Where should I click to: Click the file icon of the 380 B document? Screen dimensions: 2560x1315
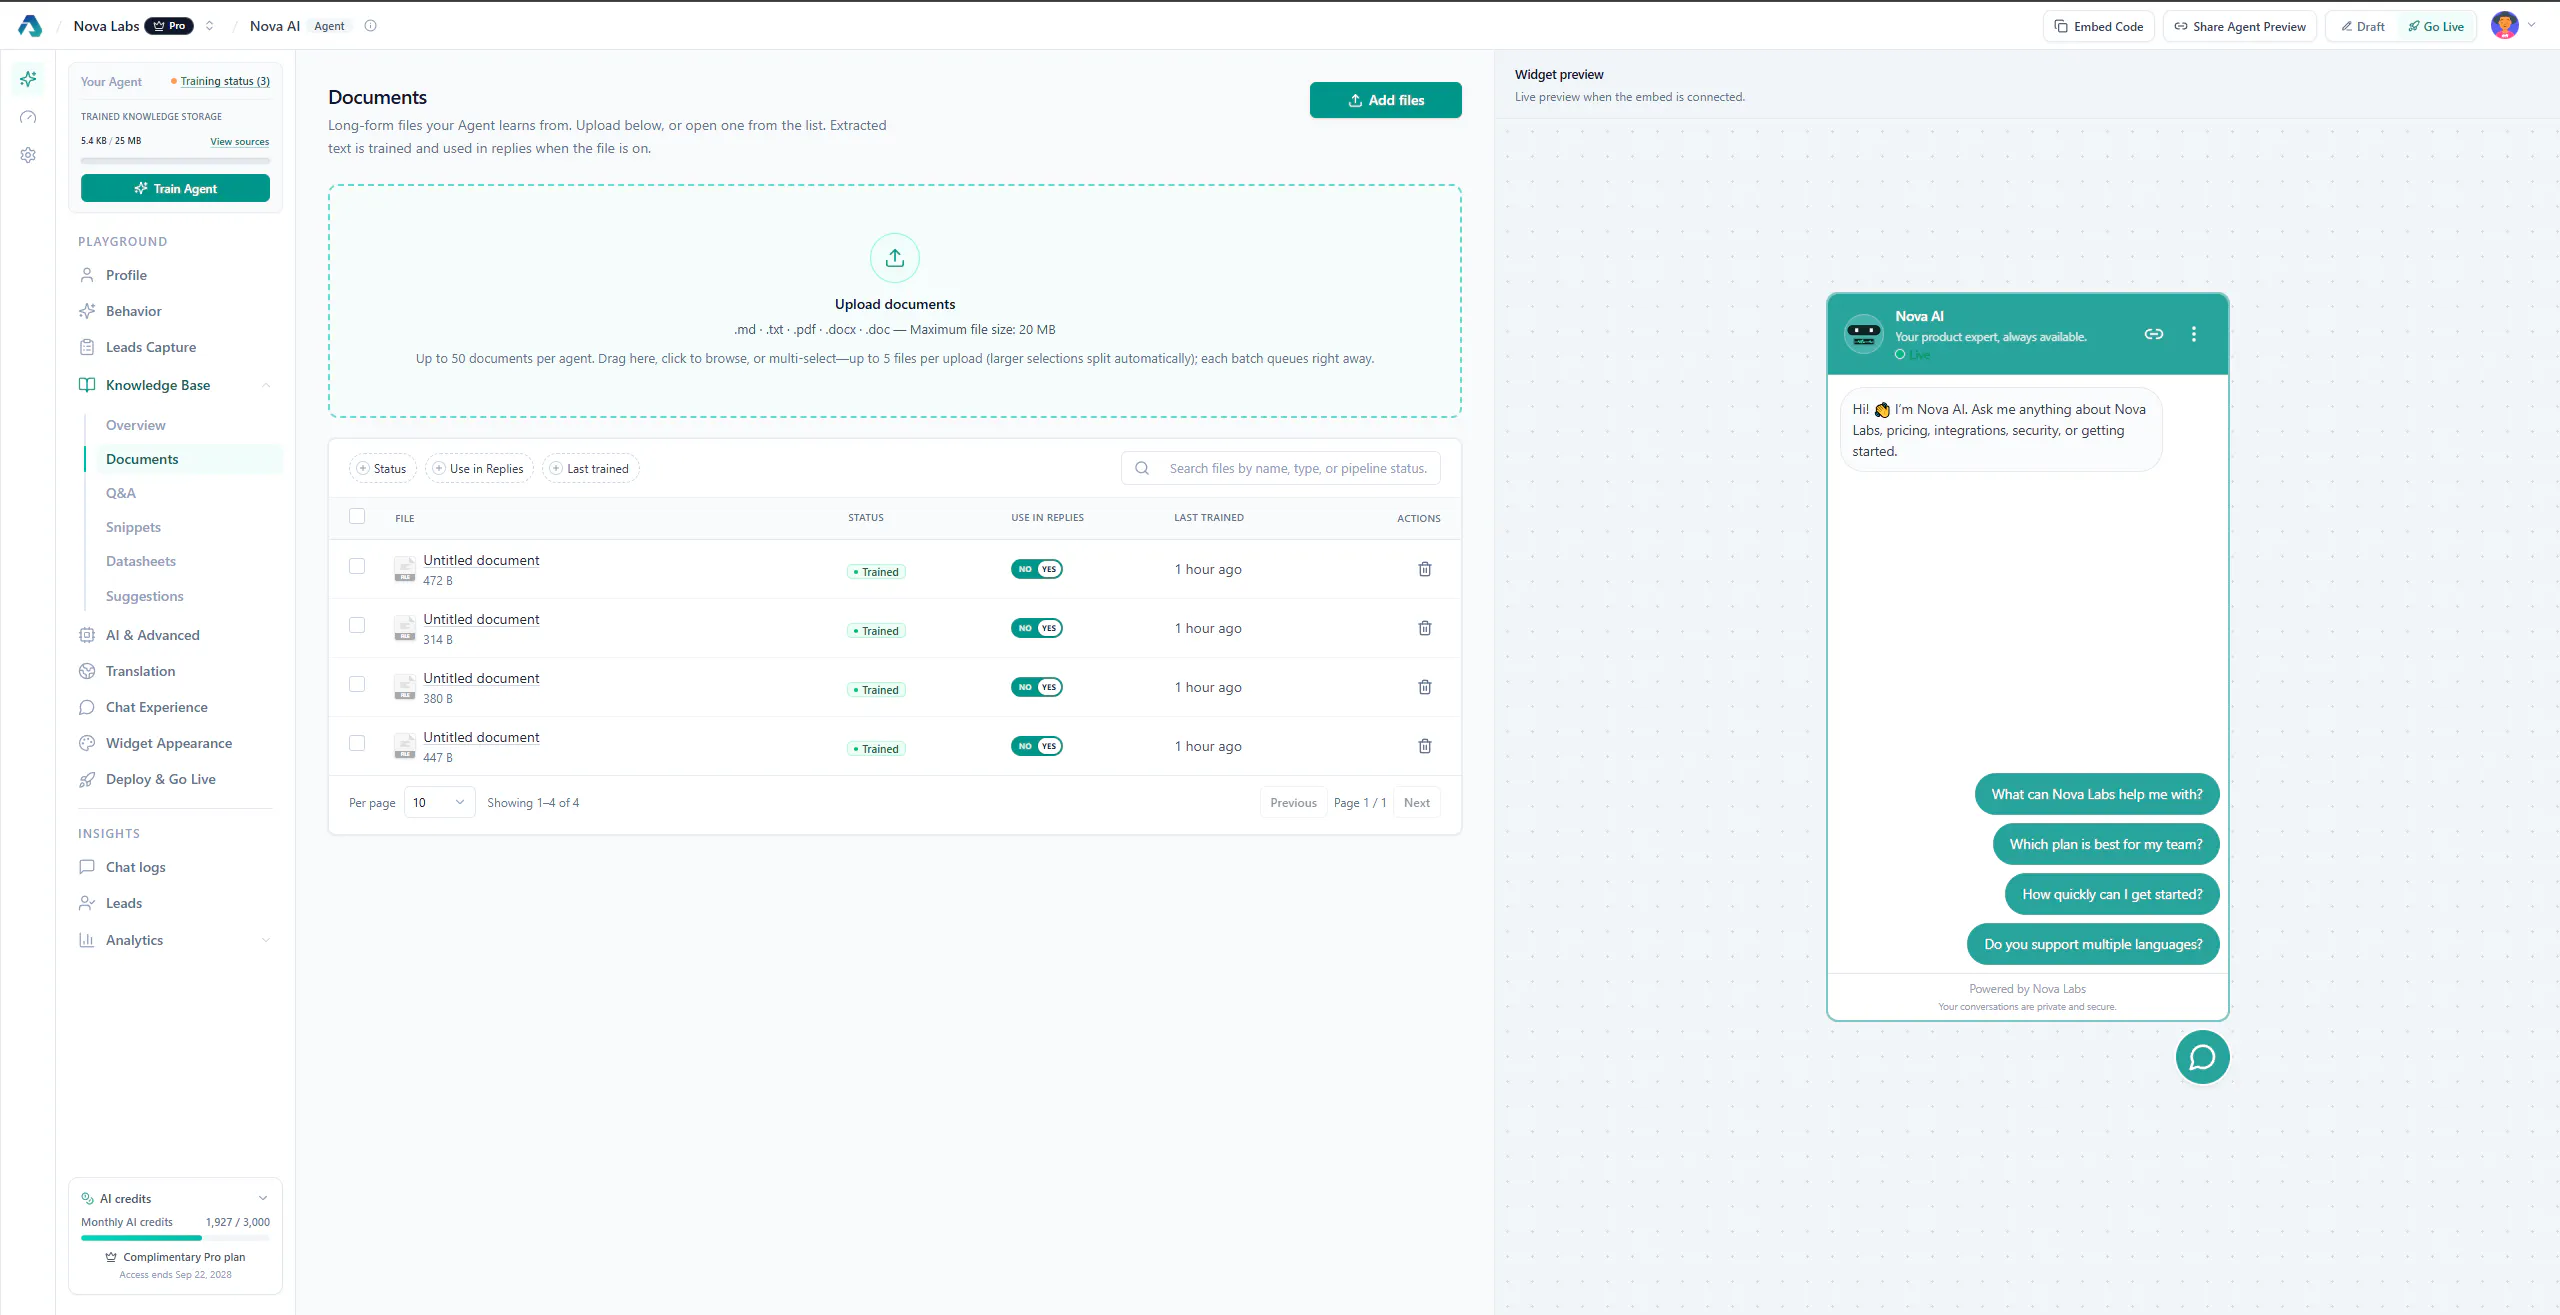click(405, 687)
